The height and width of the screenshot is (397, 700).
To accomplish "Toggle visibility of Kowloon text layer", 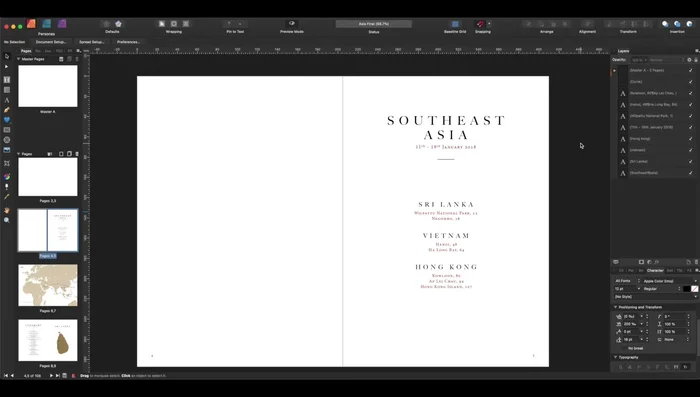I will (691, 93).
